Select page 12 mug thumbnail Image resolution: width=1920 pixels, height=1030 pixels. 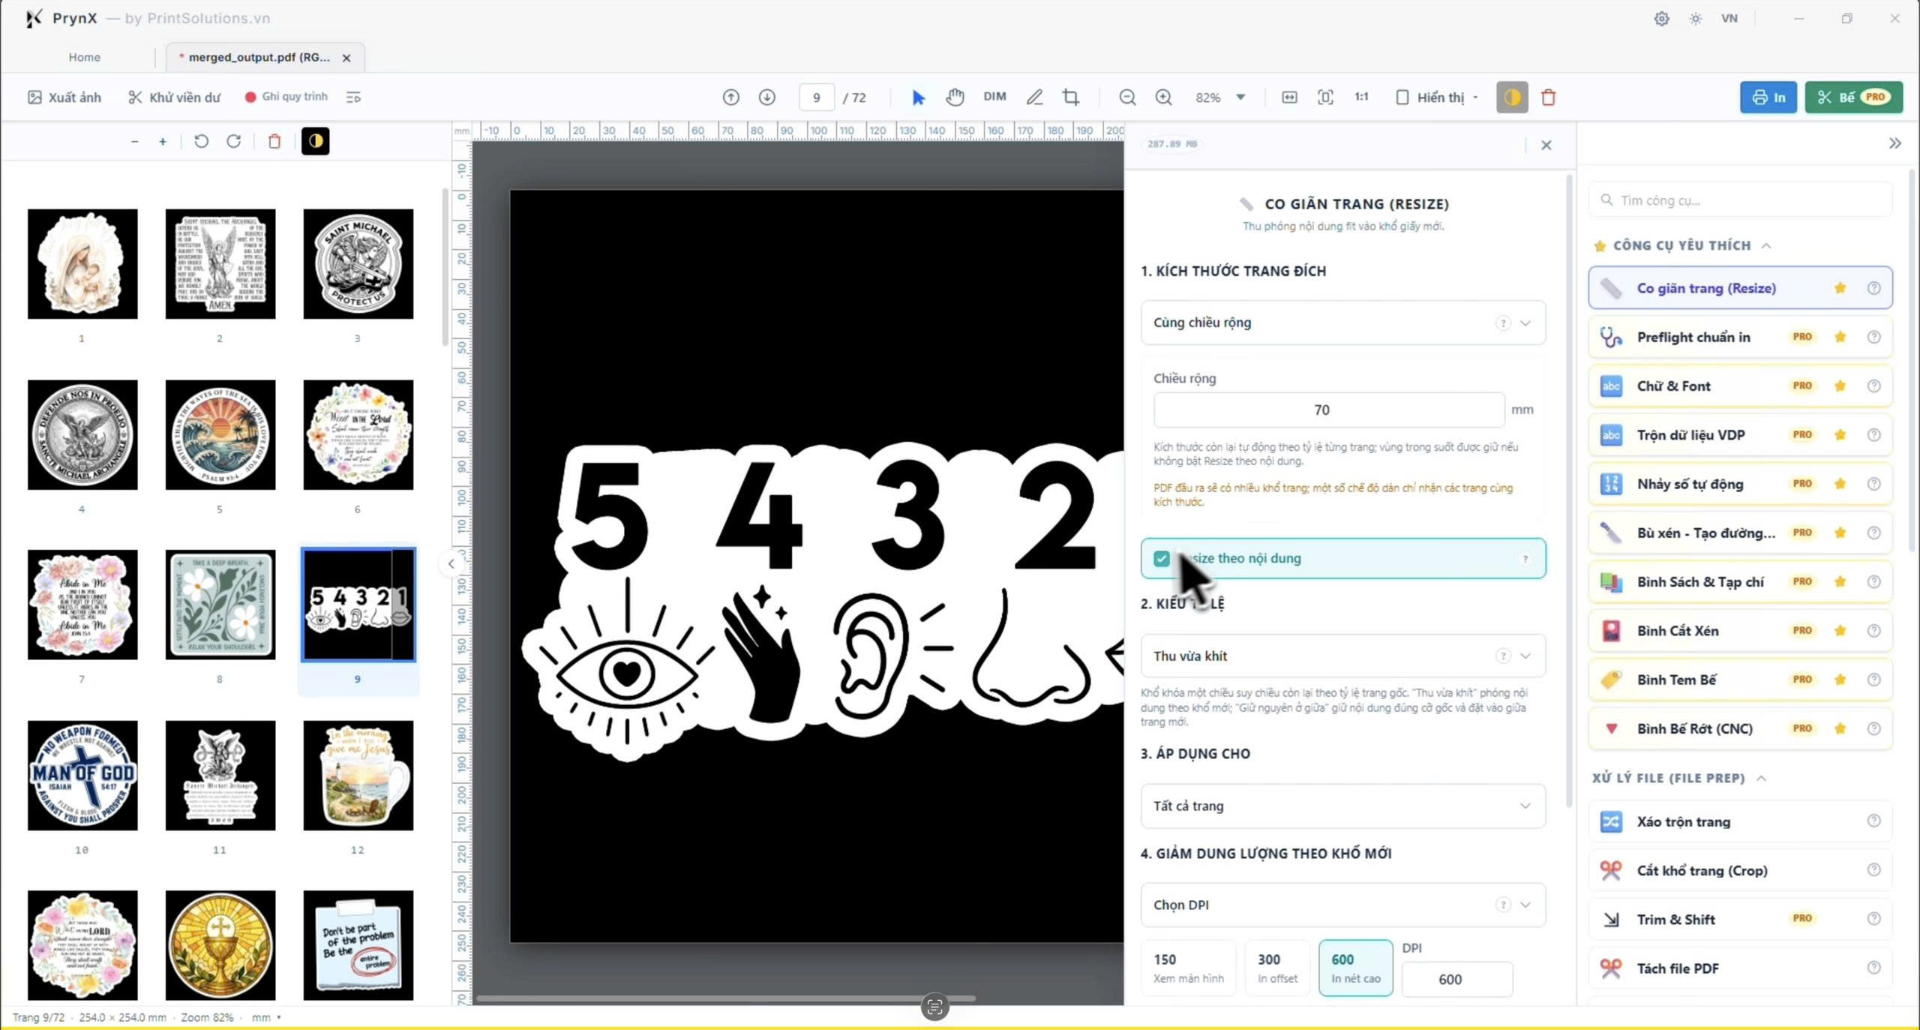pos(358,776)
